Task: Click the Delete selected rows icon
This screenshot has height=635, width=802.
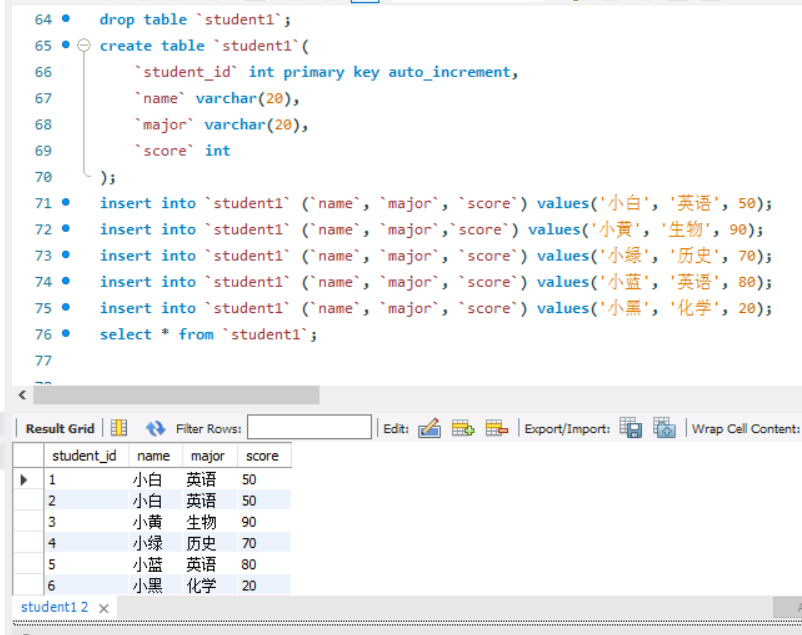Action: 497,428
